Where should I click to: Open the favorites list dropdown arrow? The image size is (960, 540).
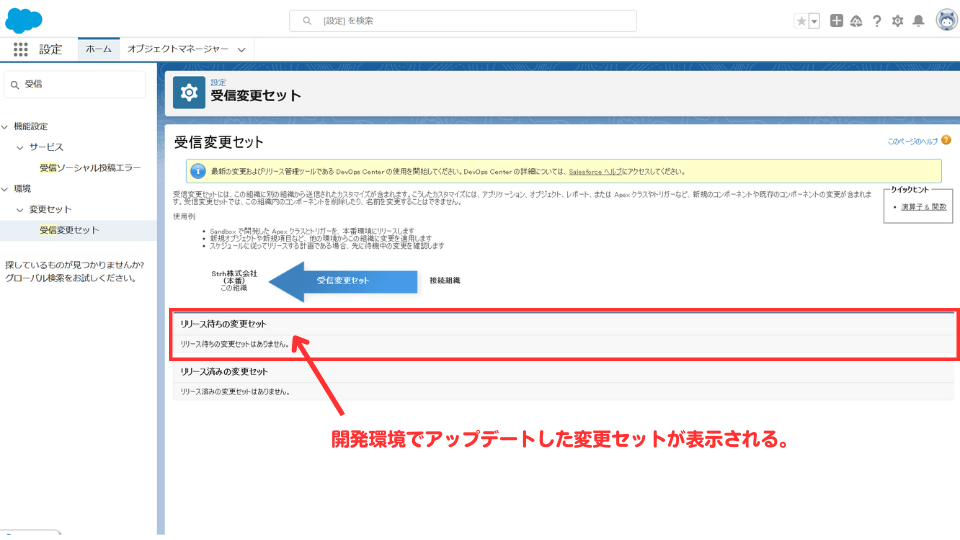(814, 21)
